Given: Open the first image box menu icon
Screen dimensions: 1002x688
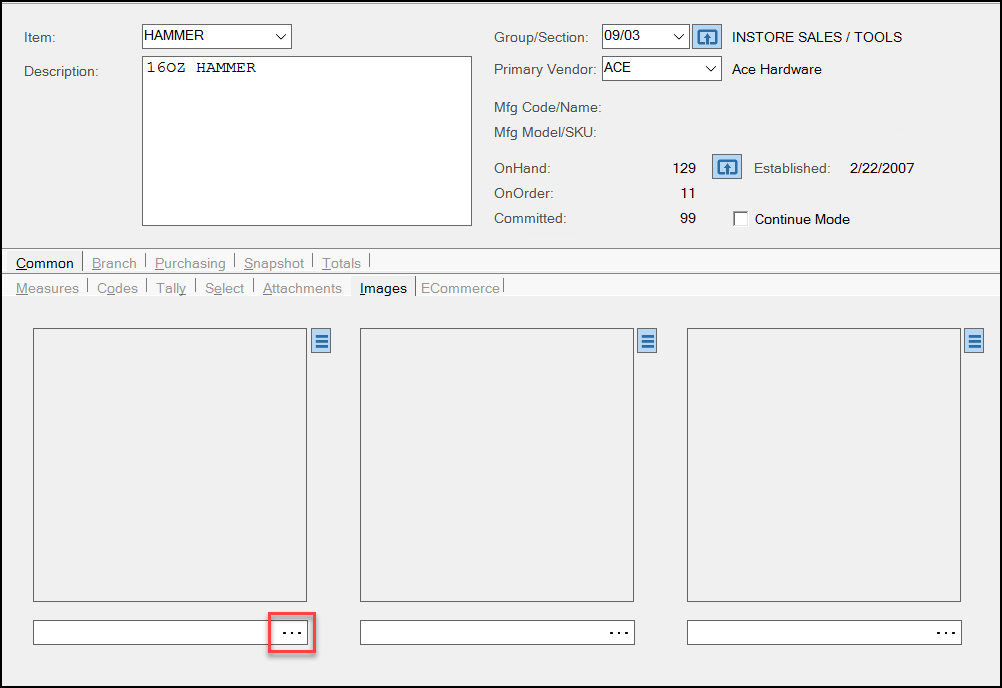Looking at the screenshot, I should [321, 341].
